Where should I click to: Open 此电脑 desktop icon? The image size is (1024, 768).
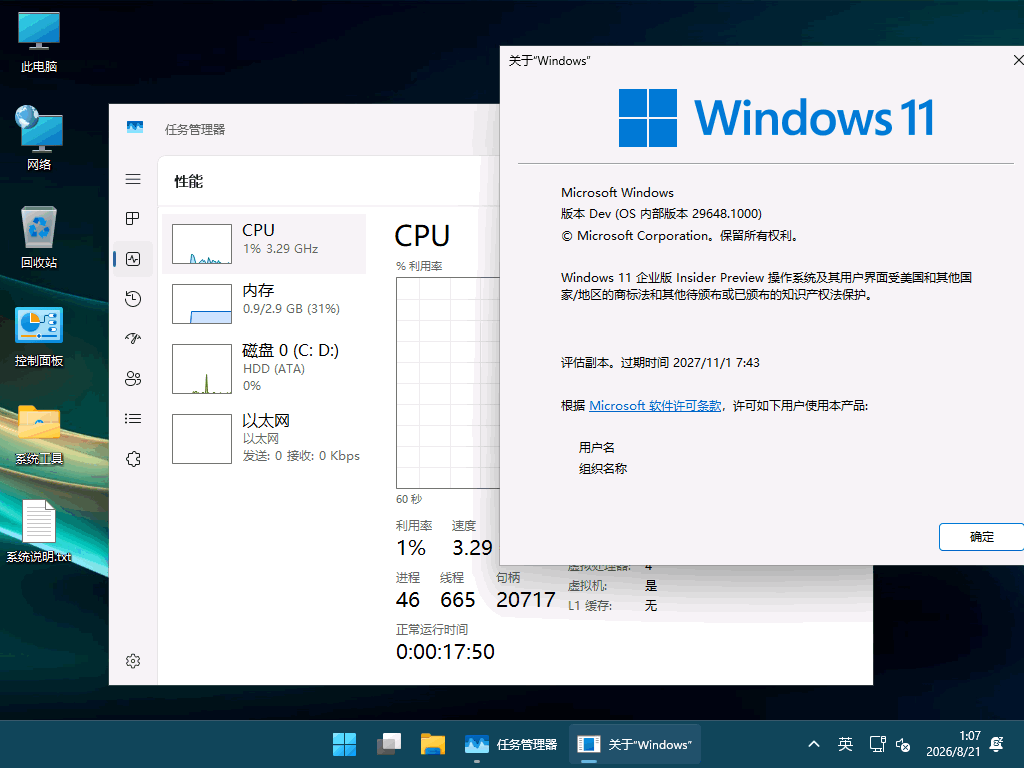click(x=39, y=42)
